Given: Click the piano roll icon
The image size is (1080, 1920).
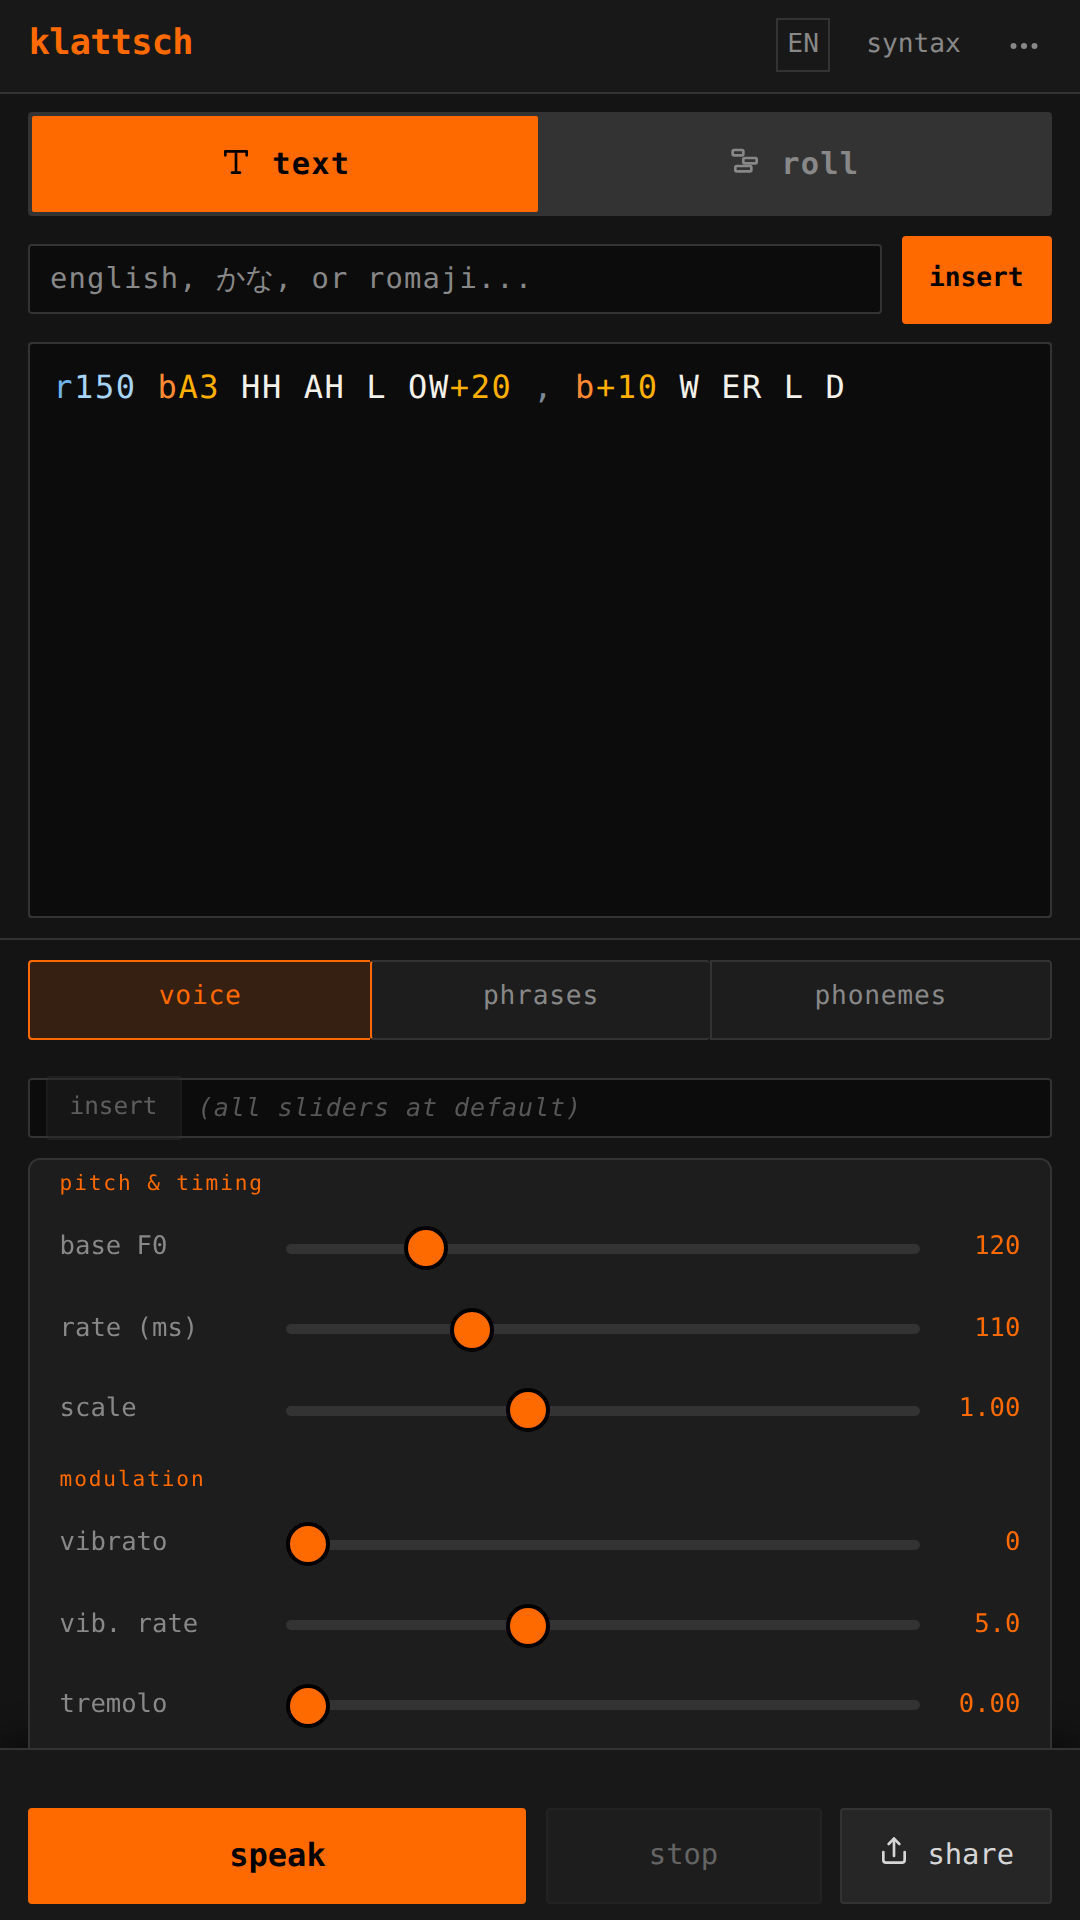Looking at the screenshot, I should 744,161.
